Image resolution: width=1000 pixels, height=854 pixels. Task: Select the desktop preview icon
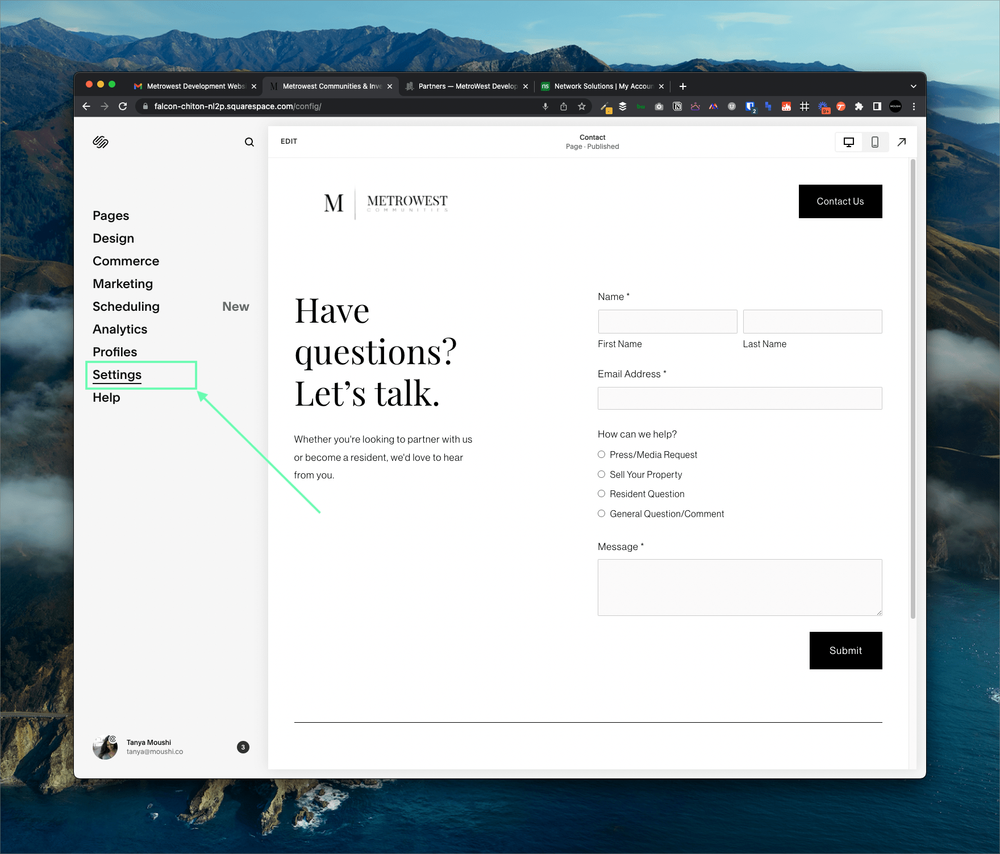point(847,142)
